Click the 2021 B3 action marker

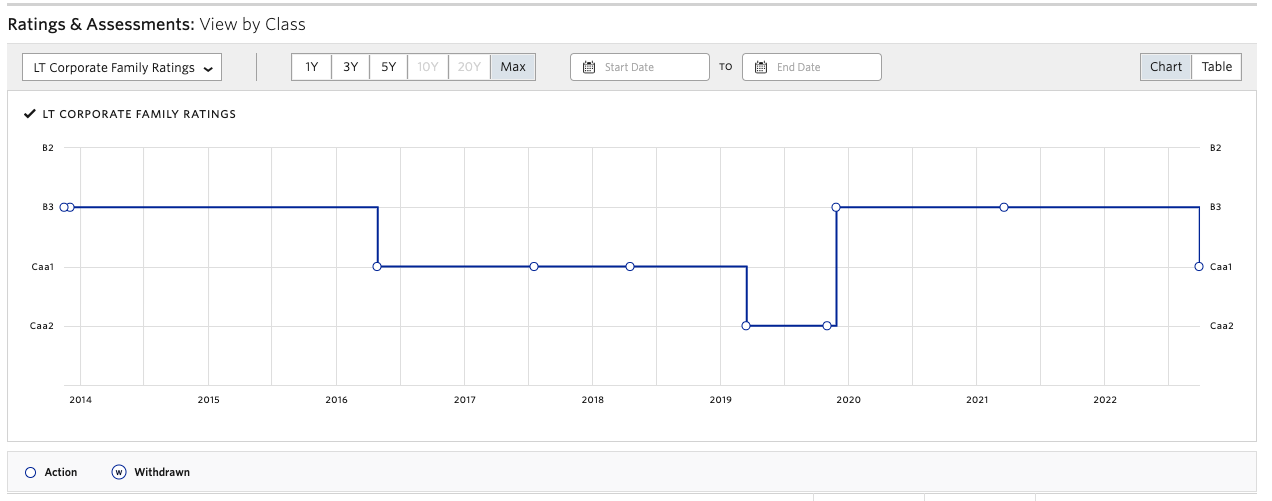1004,208
